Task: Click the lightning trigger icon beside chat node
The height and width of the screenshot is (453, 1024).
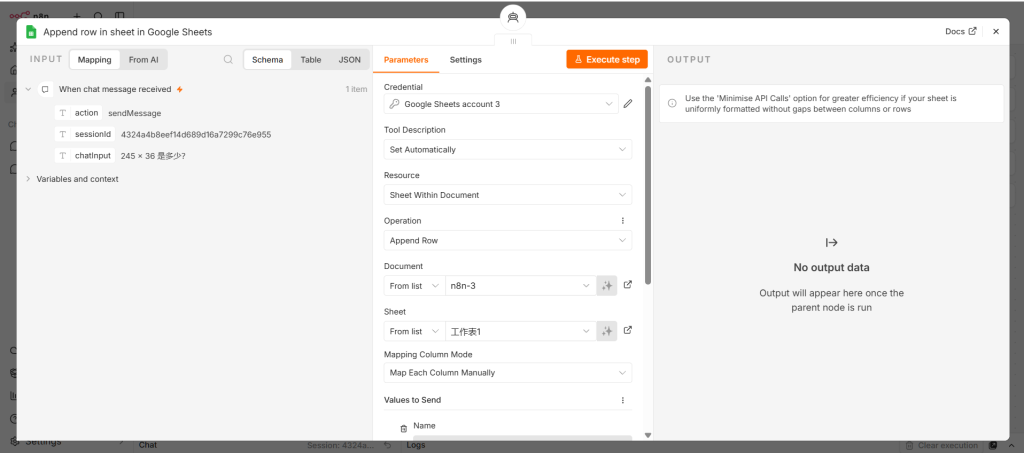Action: point(180,89)
